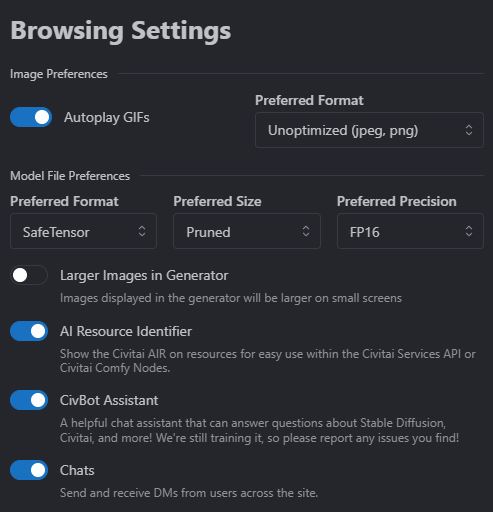Click the Autoplay GIFs label
Viewport: 493px width, 512px height.
tap(107, 118)
